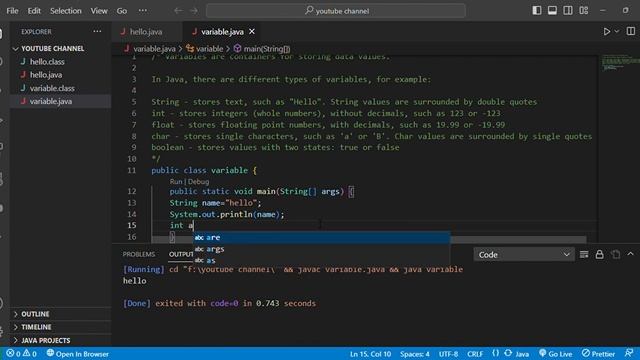Split the editor right
The height and width of the screenshot is (360, 640).
pos(631,31)
